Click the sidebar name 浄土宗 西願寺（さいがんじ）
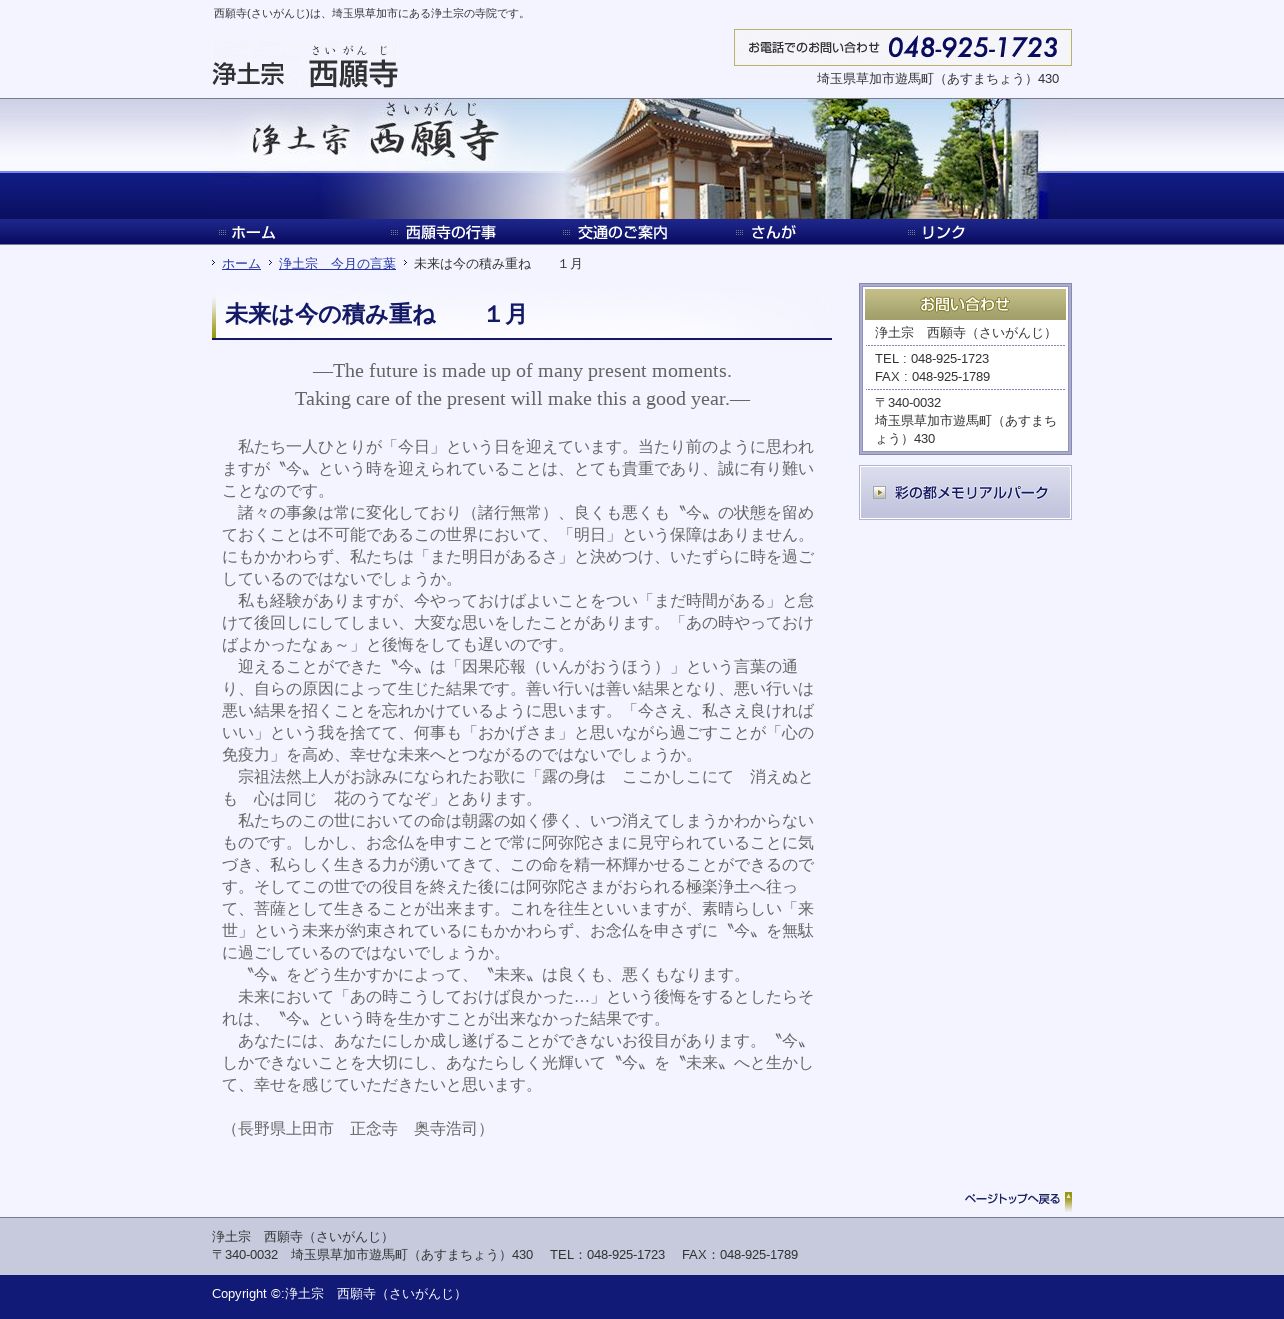Viewport: 1284px width, 1319px height. (965, 333)
